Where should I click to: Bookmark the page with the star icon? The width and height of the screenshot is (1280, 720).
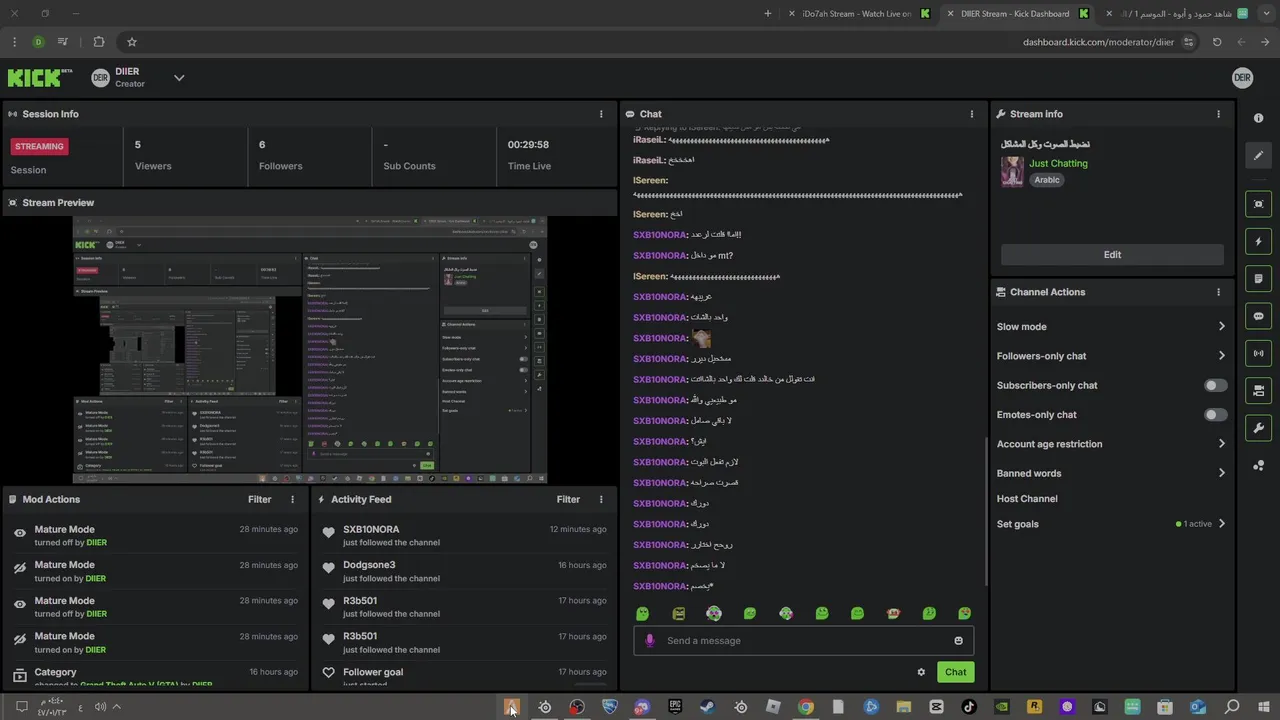click(x=132, y=42)
